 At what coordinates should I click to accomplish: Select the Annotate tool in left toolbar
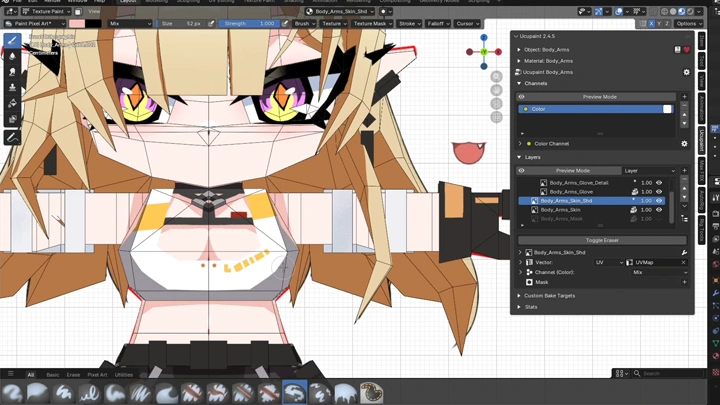click(x=12, y=137)
